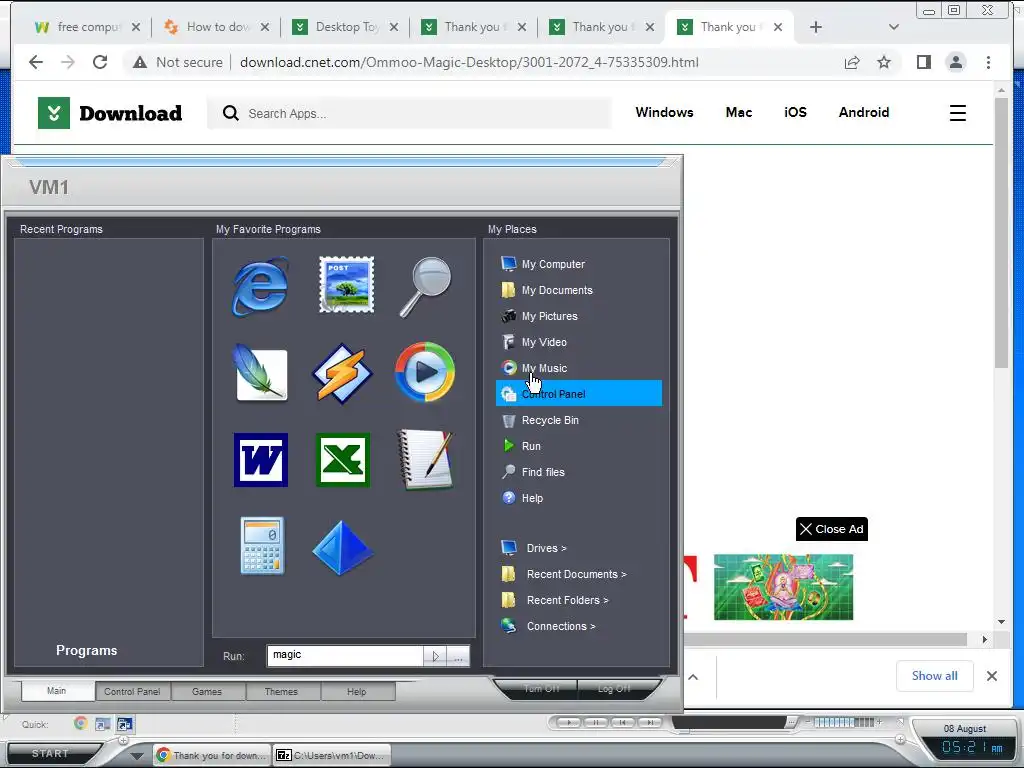Launch the Calculator icon

tap(262, 546)
